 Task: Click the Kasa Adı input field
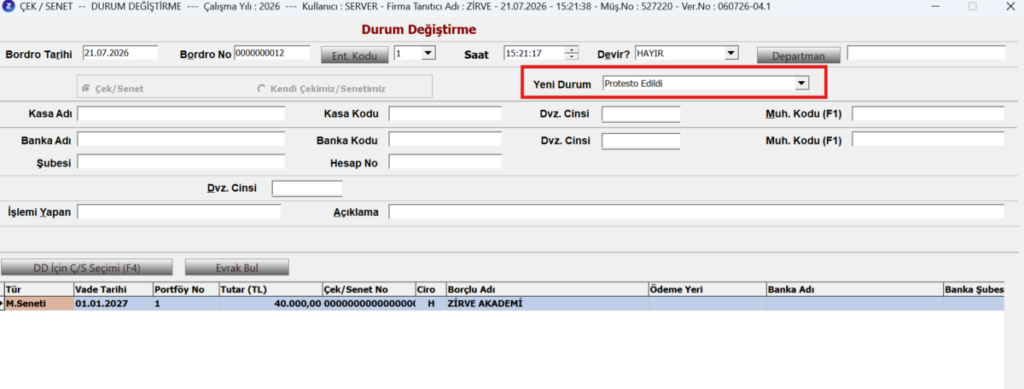tap(181, 114)
